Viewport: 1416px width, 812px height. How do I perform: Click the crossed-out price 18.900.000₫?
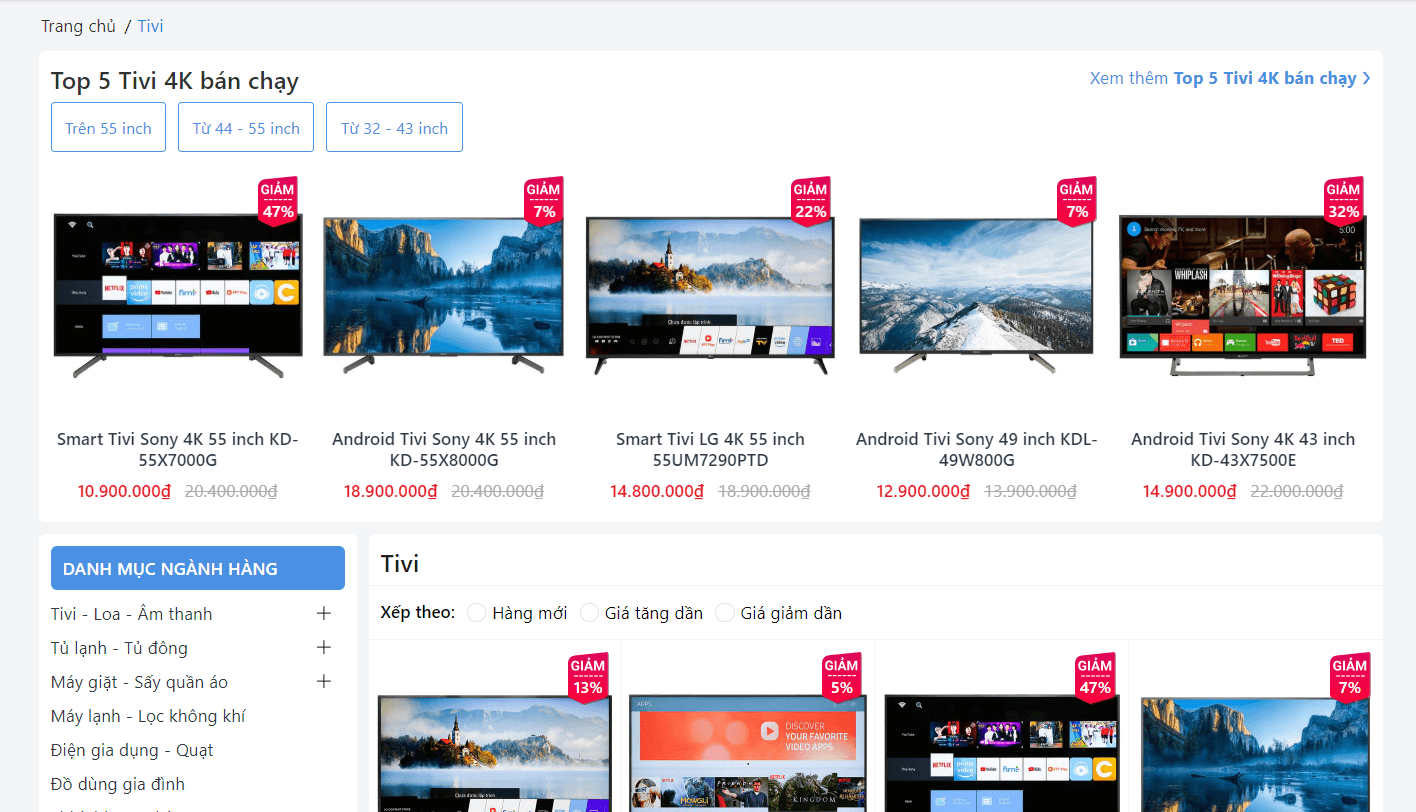pos(764,491)
